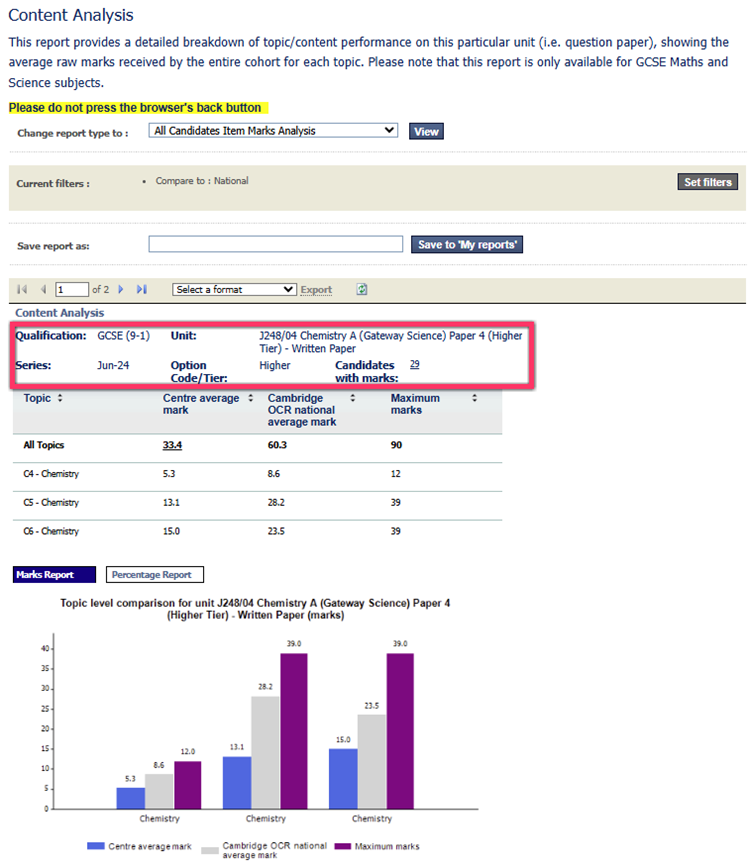Sort by Cambridge OCR national average column
This screenshot has width=750, height=865.
[353, 398]
